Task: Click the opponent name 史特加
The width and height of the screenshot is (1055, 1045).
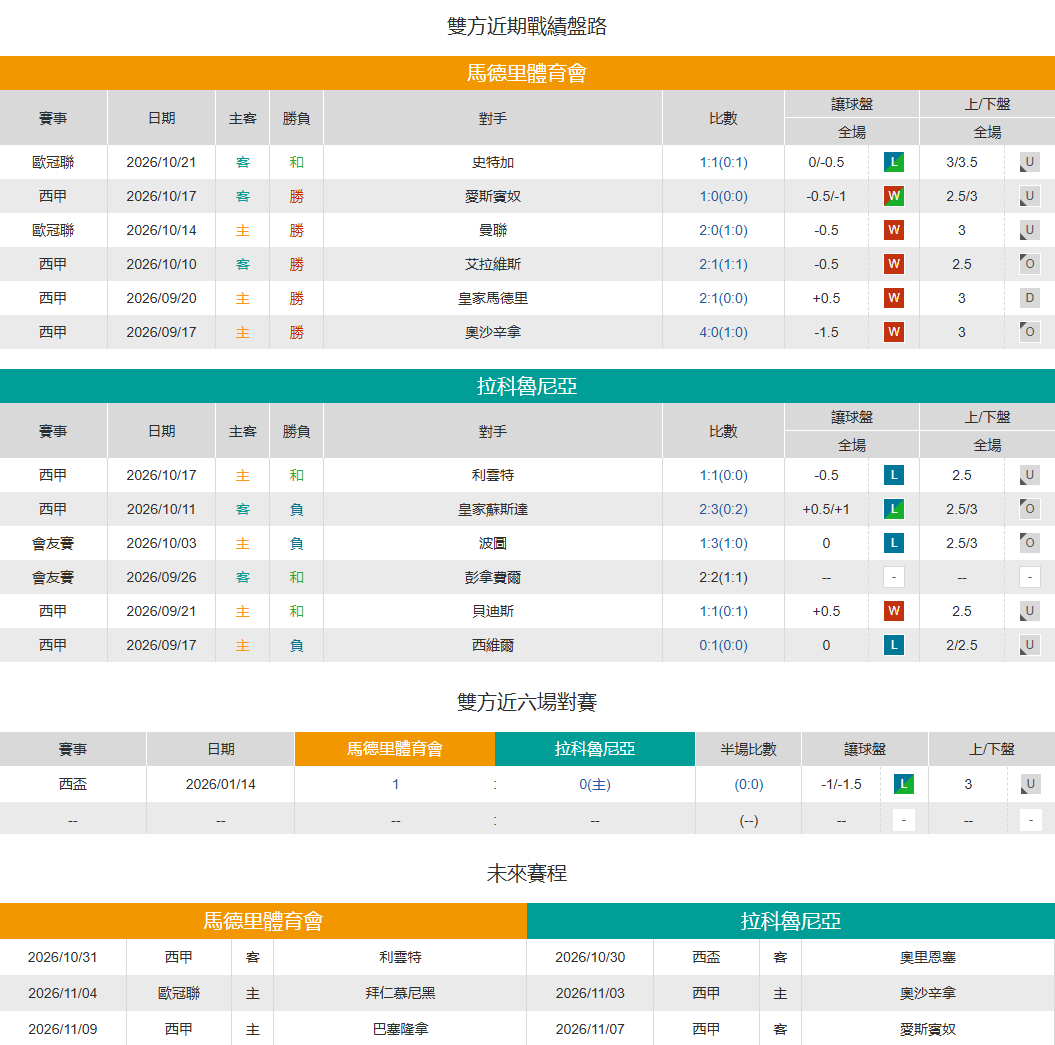Action: coord(493,162)
